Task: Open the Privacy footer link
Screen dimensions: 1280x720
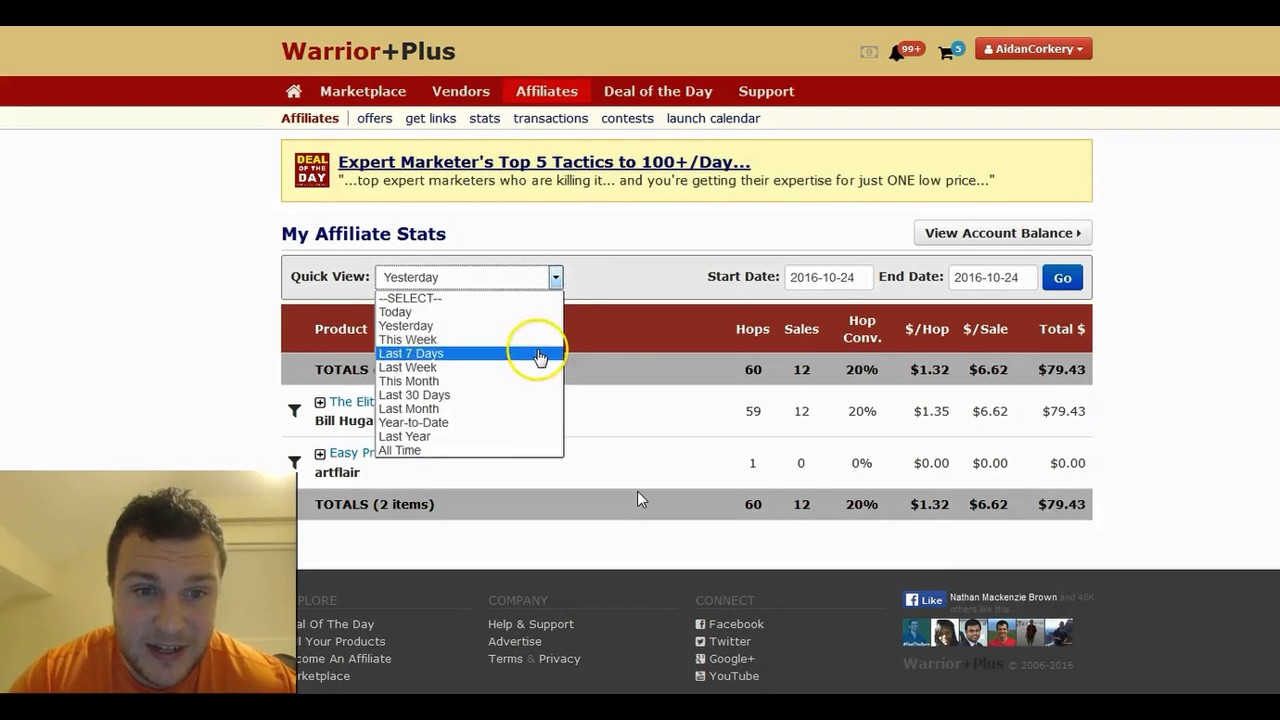Action: coord(559,659)
